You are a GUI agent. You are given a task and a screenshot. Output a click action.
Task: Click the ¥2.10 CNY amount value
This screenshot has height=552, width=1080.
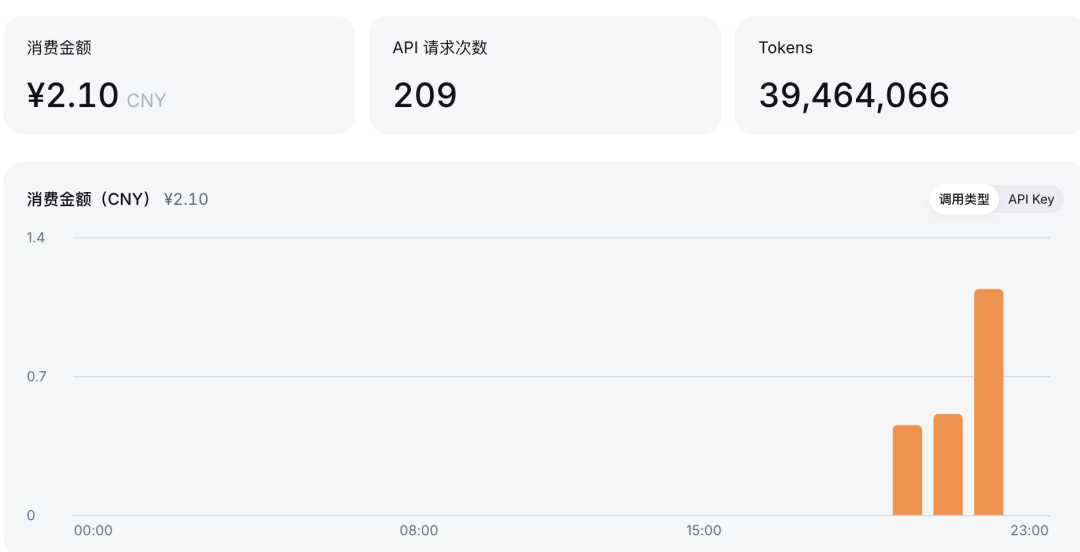[x=96, y=95]
